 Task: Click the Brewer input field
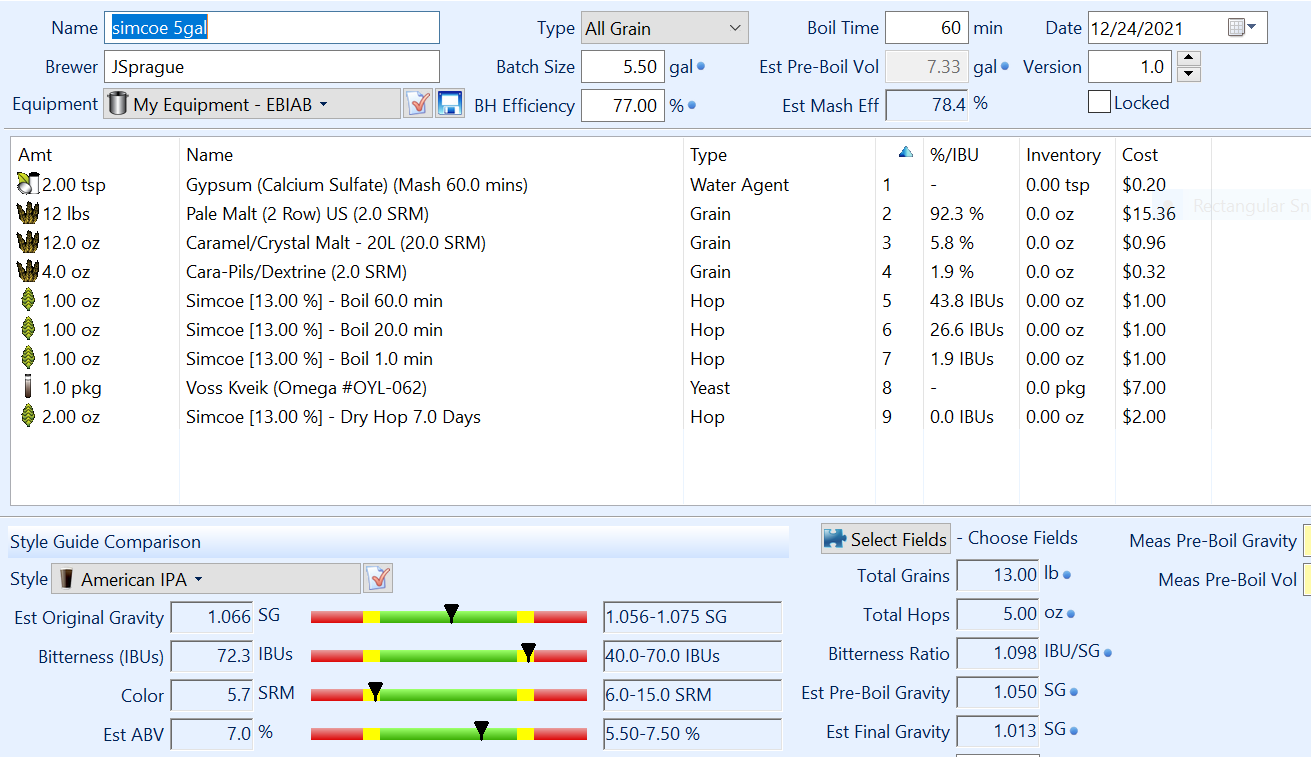pos(272,67)
